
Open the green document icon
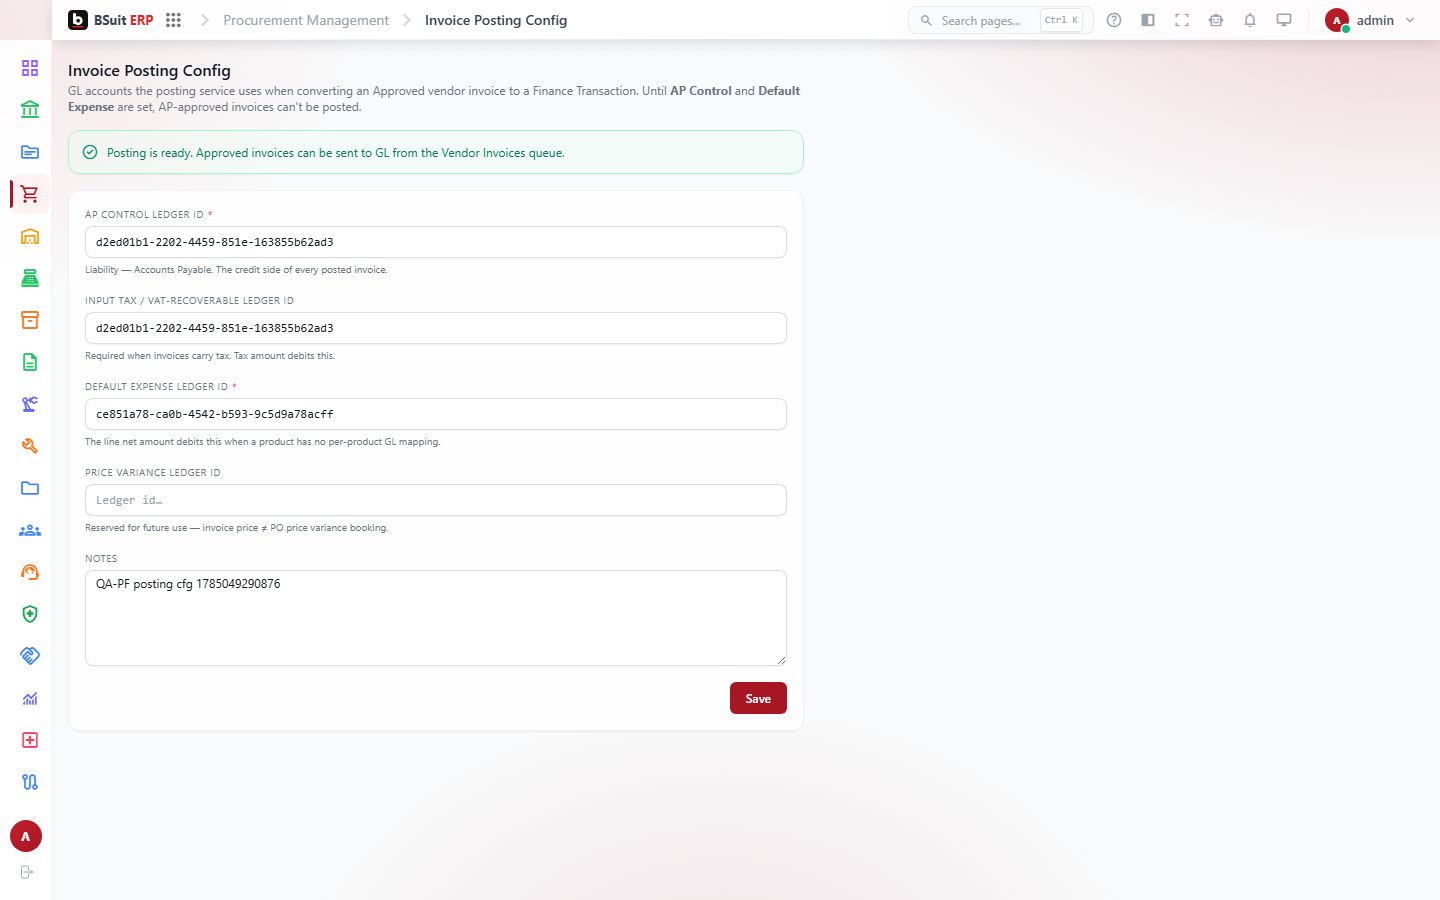click(x=30, y=362)
